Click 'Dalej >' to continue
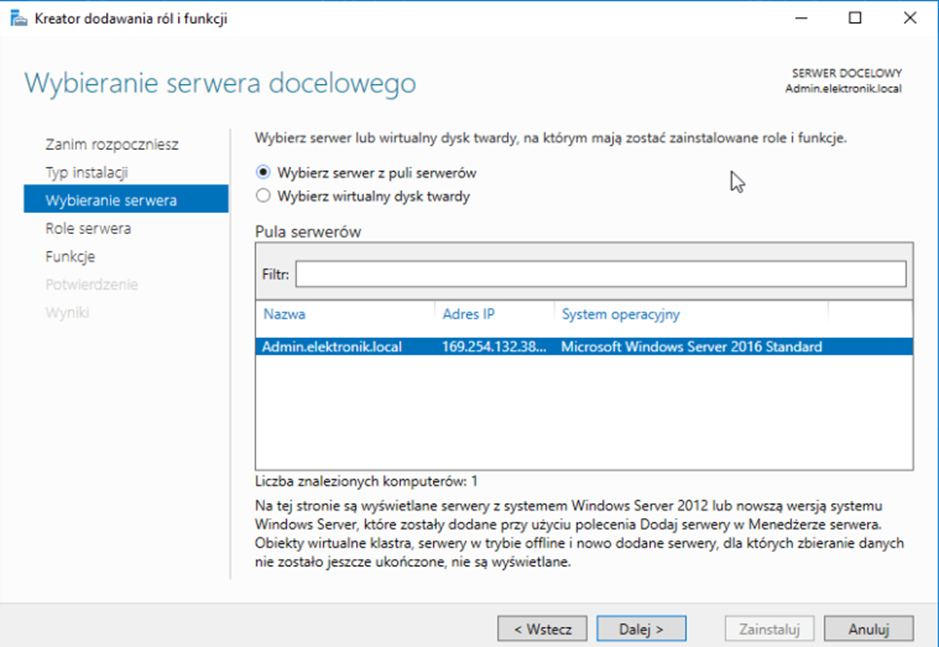This screenshot has height=647, width=939. point(641,629)
